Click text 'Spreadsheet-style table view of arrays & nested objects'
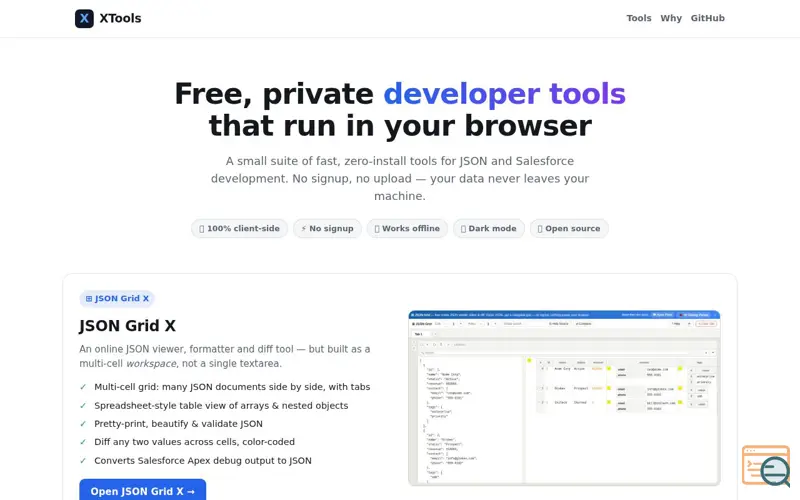This screenshot has height=500, width=800. 221,406
